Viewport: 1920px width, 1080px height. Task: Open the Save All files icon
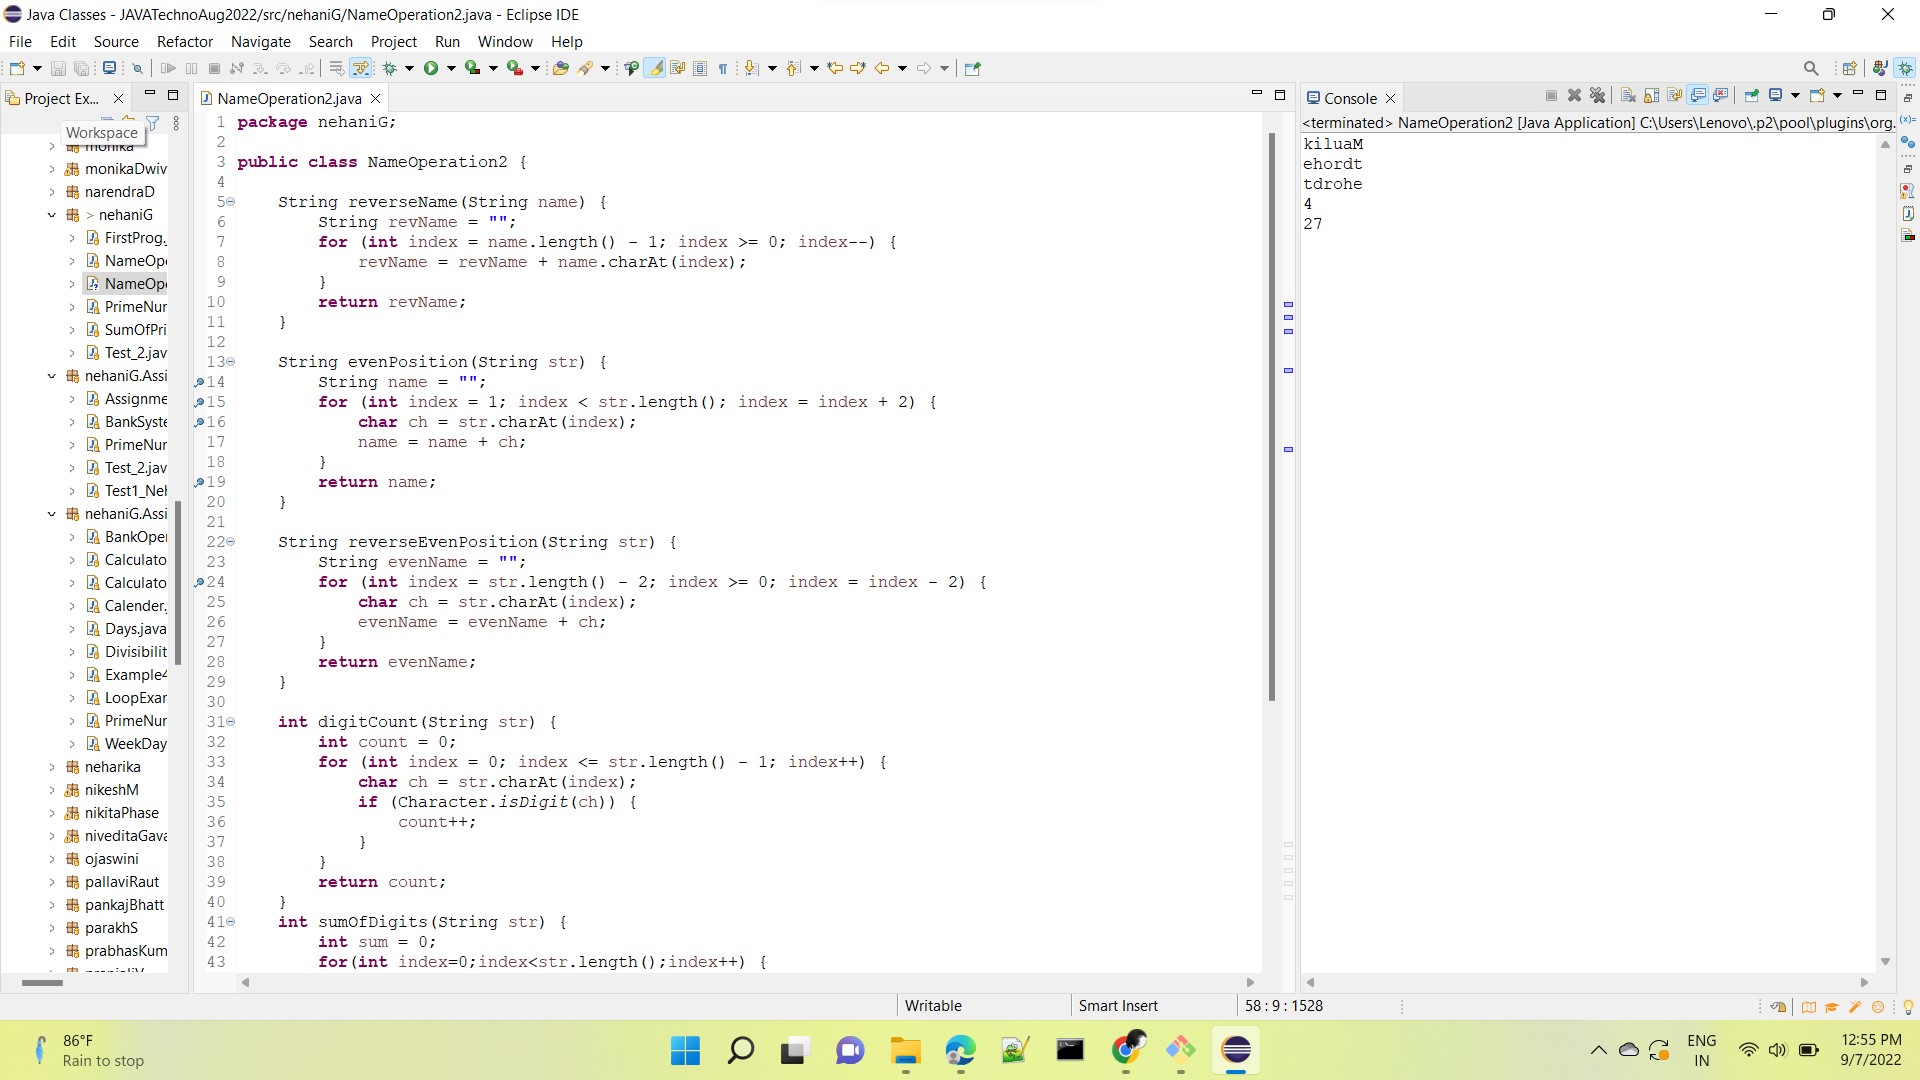click(82, 68)
